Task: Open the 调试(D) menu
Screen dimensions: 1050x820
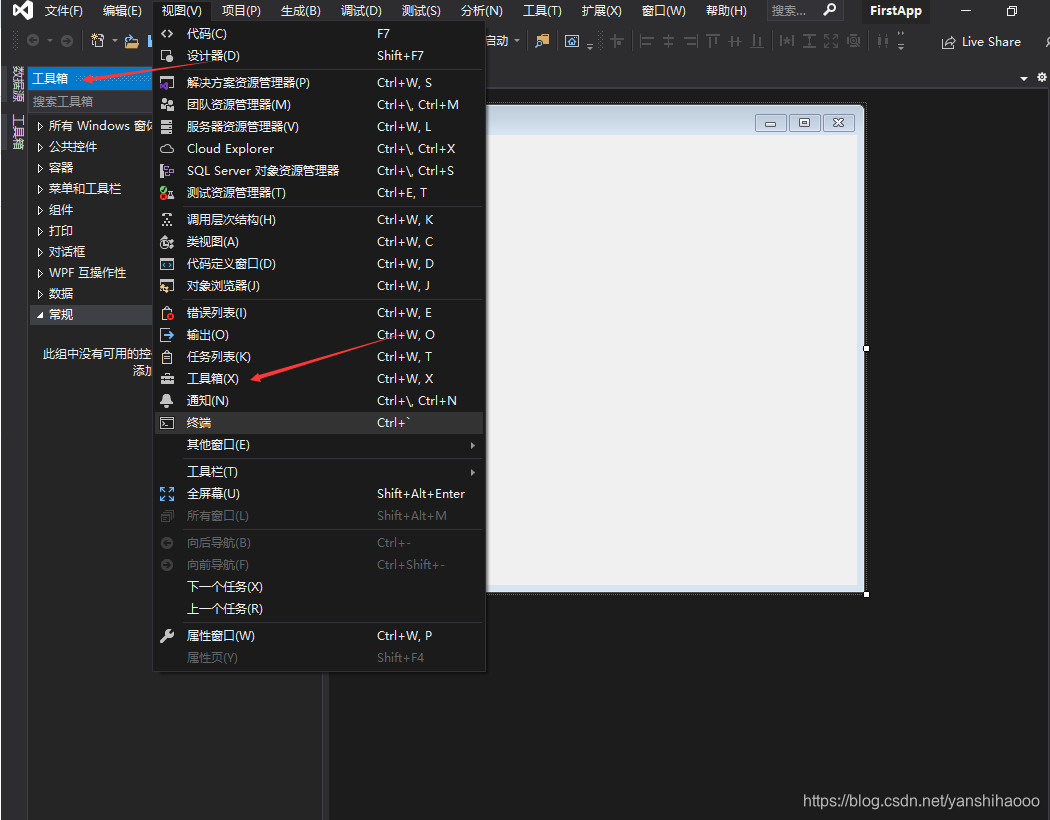Action: (x=361, y=11)
